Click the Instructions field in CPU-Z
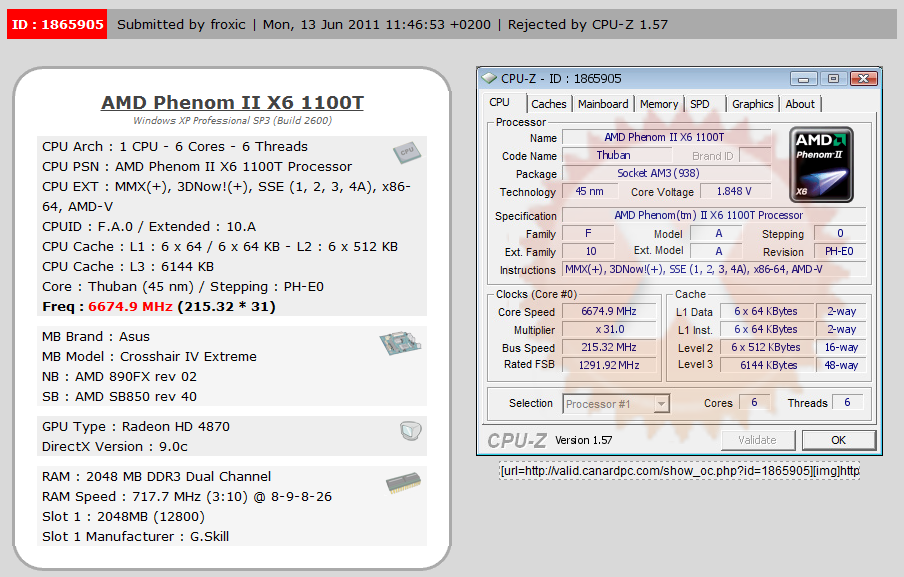This screenshot has width=904, height=577. click(x=714, y=269)
